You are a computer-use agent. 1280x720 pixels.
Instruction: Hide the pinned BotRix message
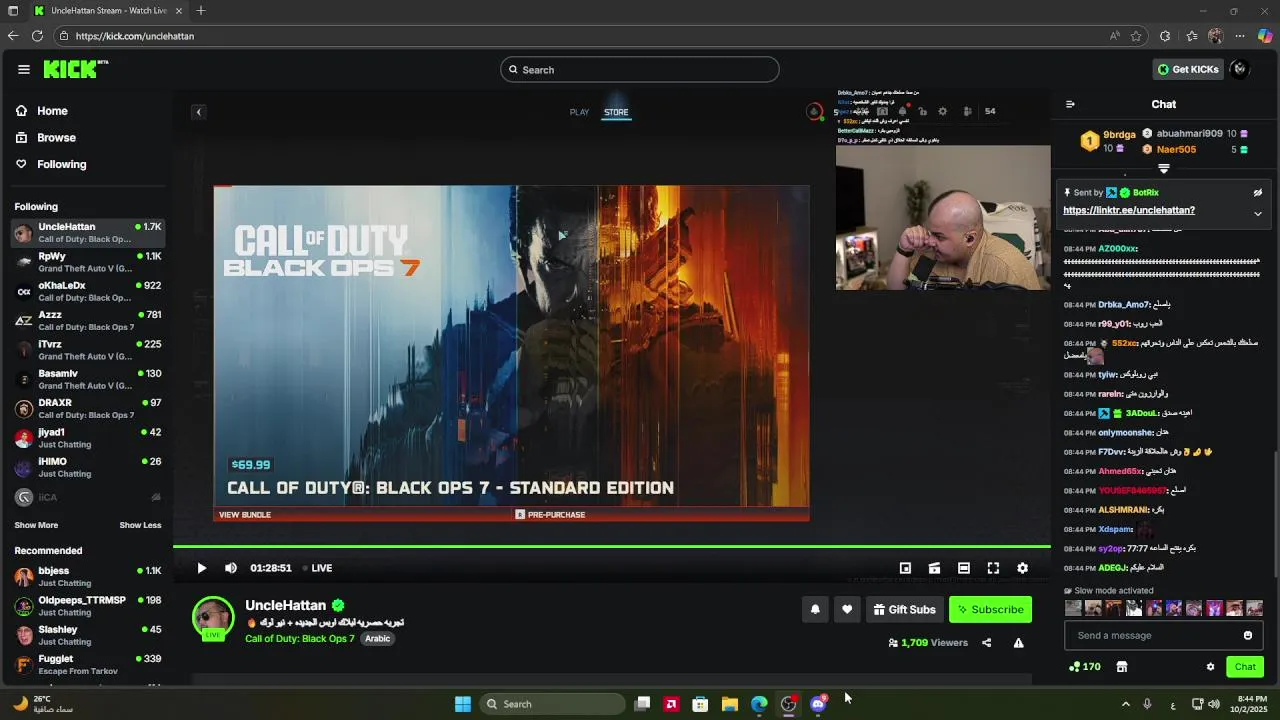coord(1258,193)
